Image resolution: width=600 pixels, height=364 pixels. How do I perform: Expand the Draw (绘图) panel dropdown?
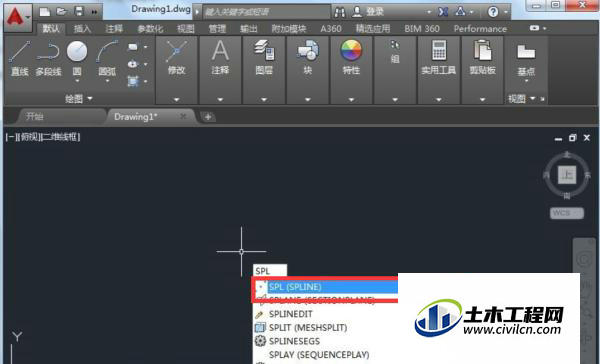pos(79,99)
